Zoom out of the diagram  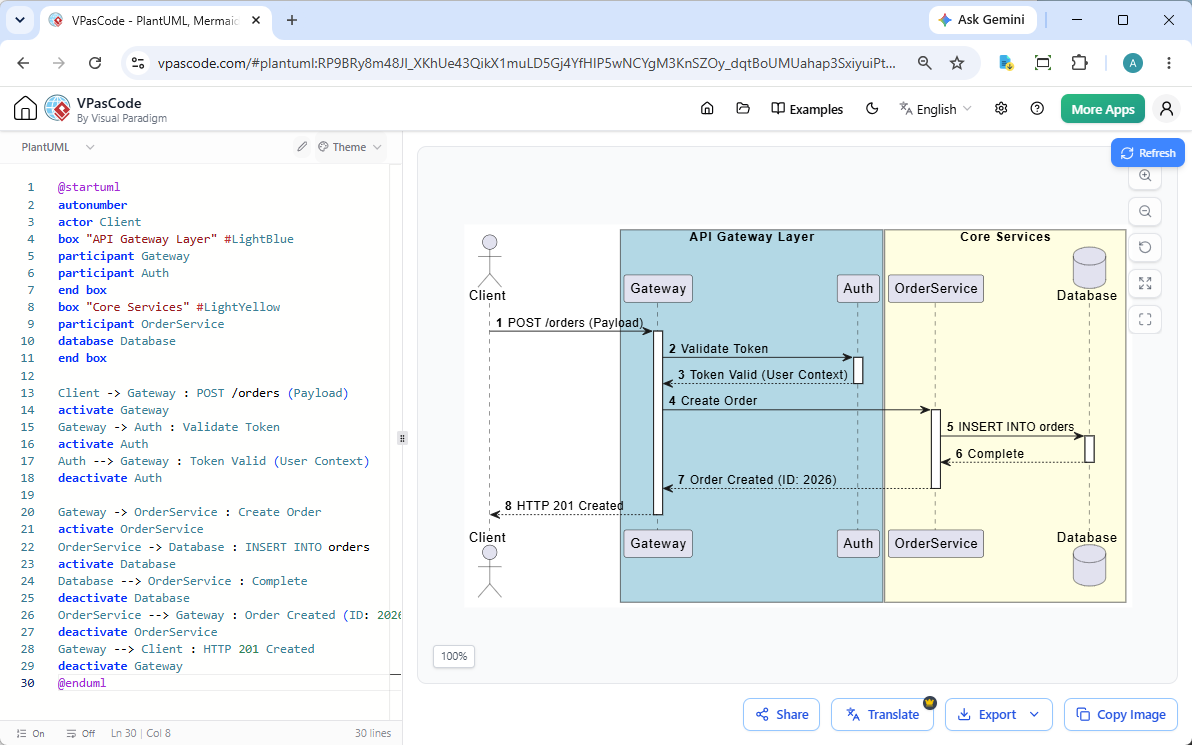click(x=1145, y=211)
